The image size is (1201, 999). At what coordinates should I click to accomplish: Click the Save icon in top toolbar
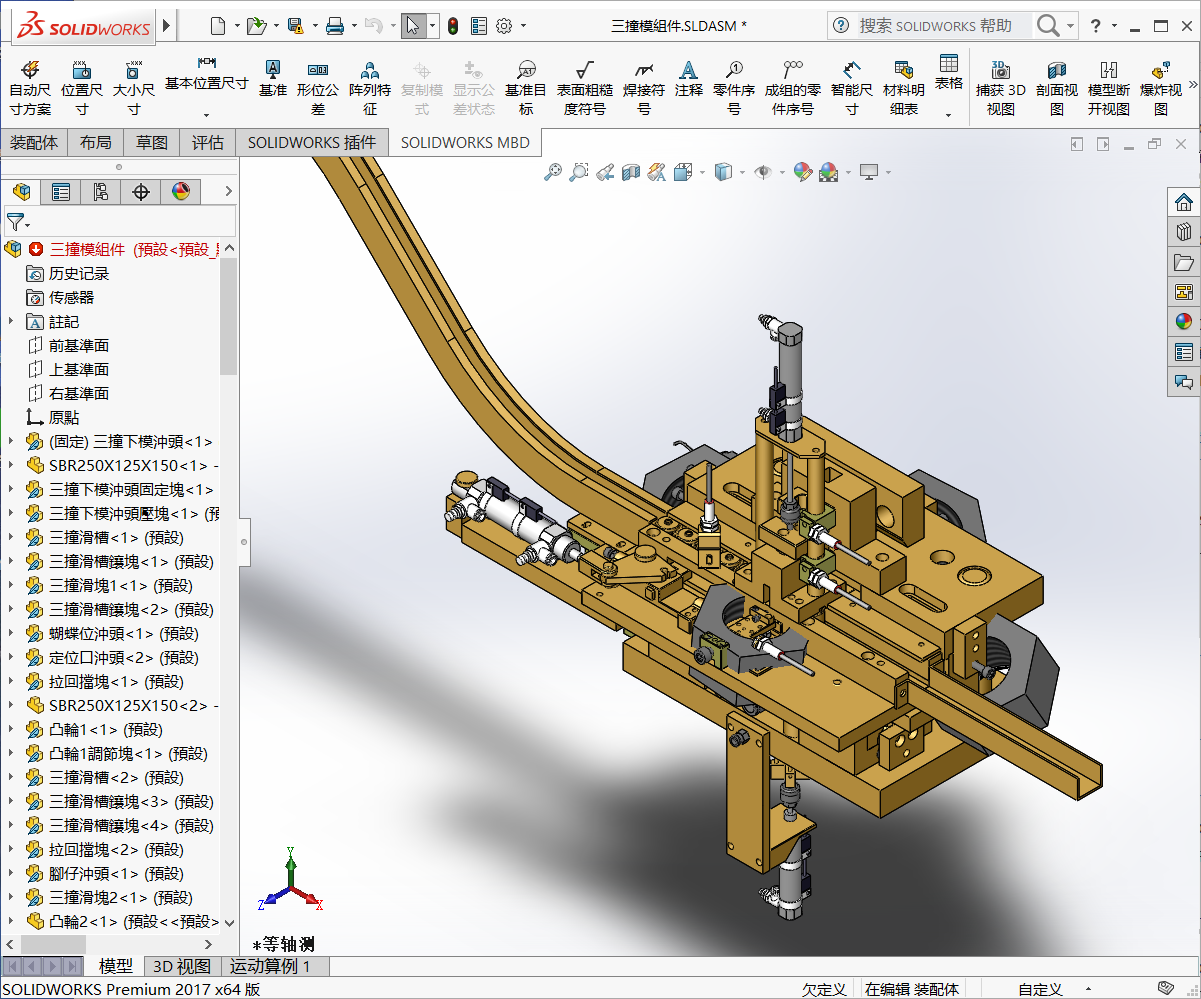296,26
